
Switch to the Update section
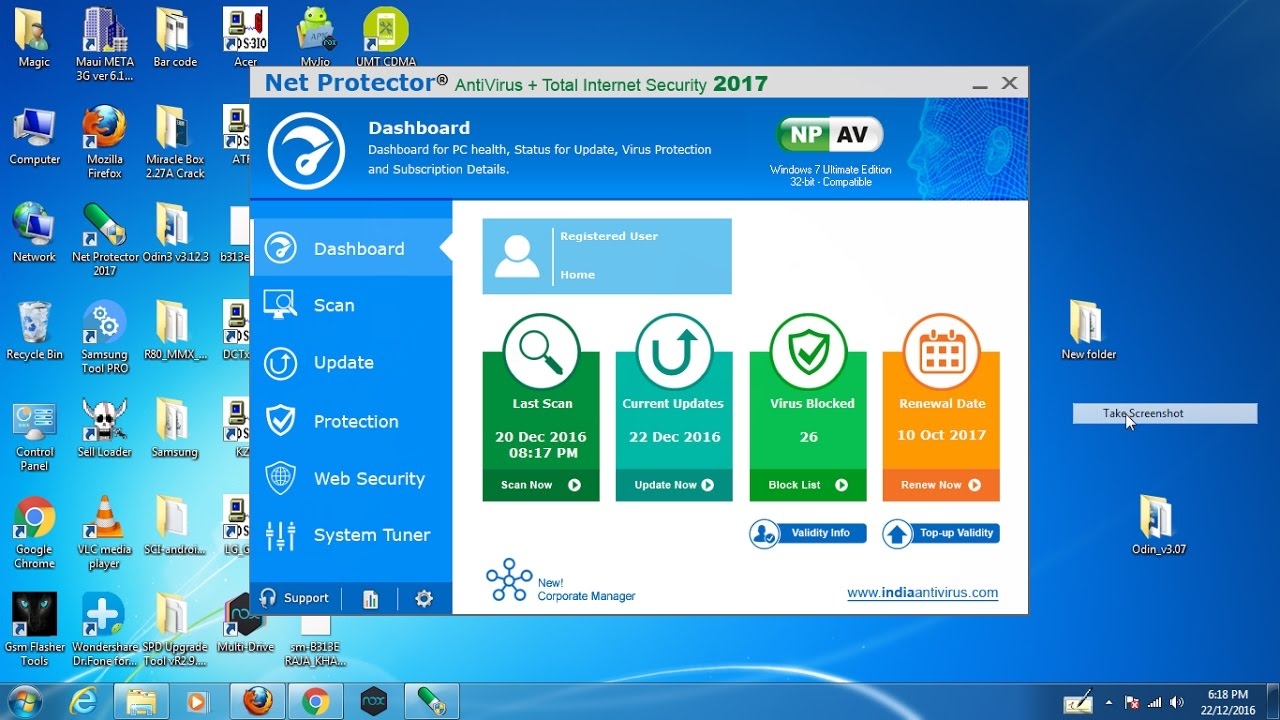tap(343, 363)
